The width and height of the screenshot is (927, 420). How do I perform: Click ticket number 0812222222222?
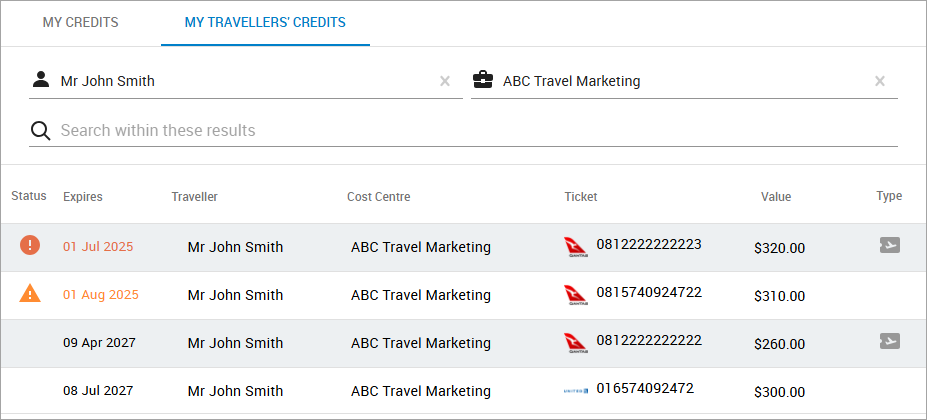click(648, 340)
